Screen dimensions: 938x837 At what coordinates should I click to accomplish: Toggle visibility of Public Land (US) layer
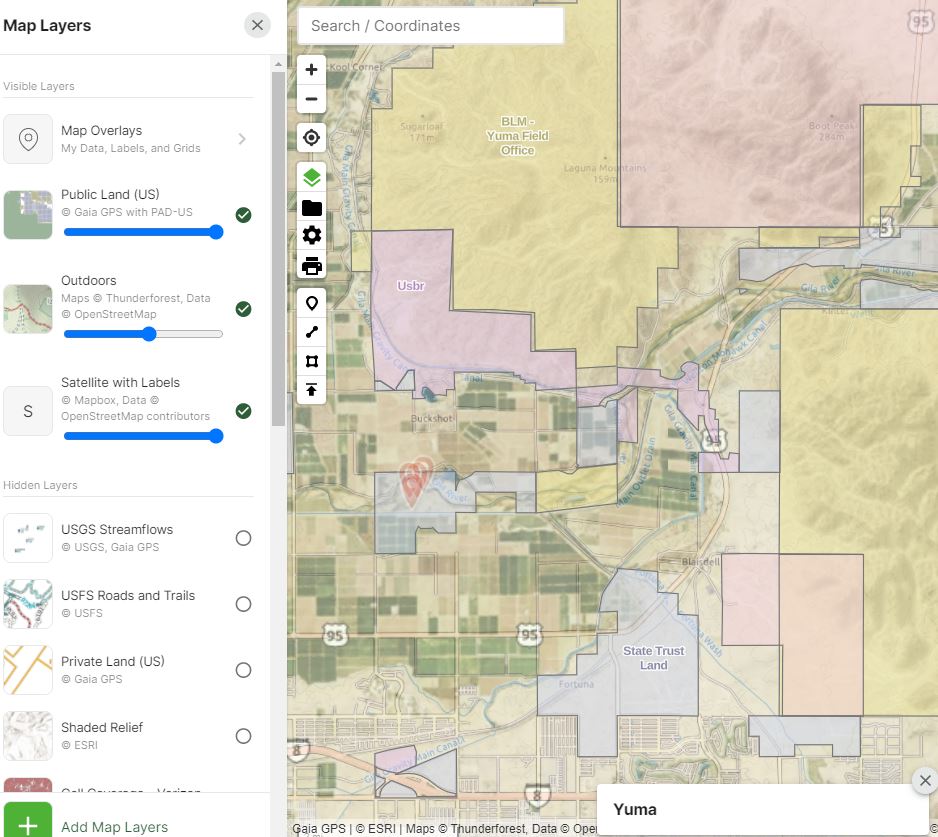pos(243,214)
